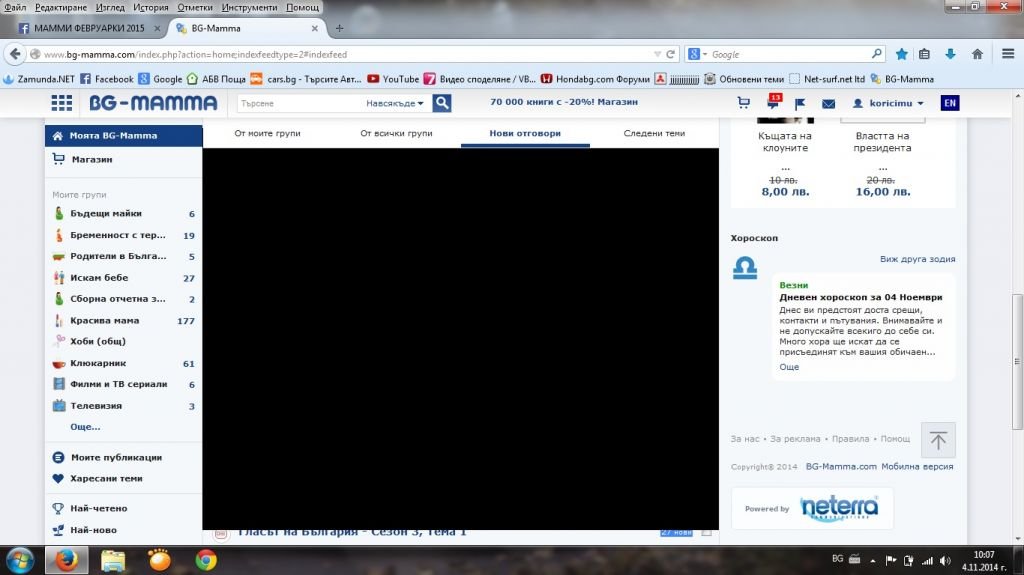Screen dimensions: 1024x575
Task: Click the Везни zodiac sign icon
Action: [745, 268]
